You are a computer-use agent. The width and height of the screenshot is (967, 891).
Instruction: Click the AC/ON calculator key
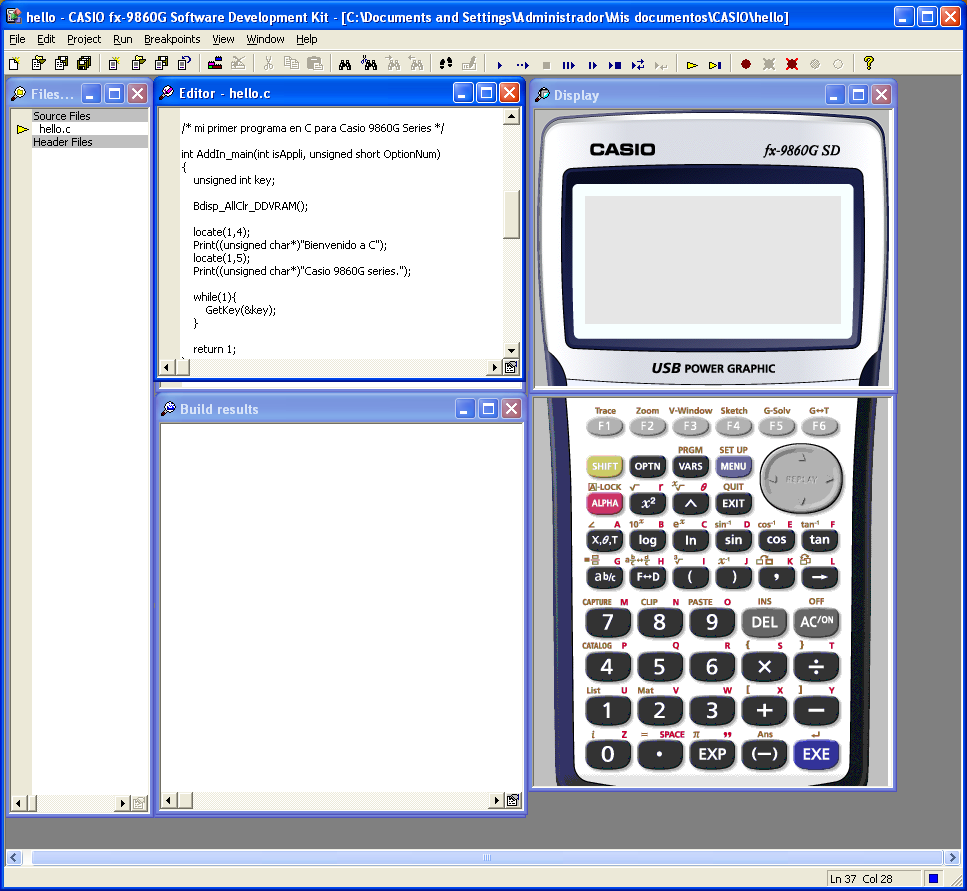(816, 622)
